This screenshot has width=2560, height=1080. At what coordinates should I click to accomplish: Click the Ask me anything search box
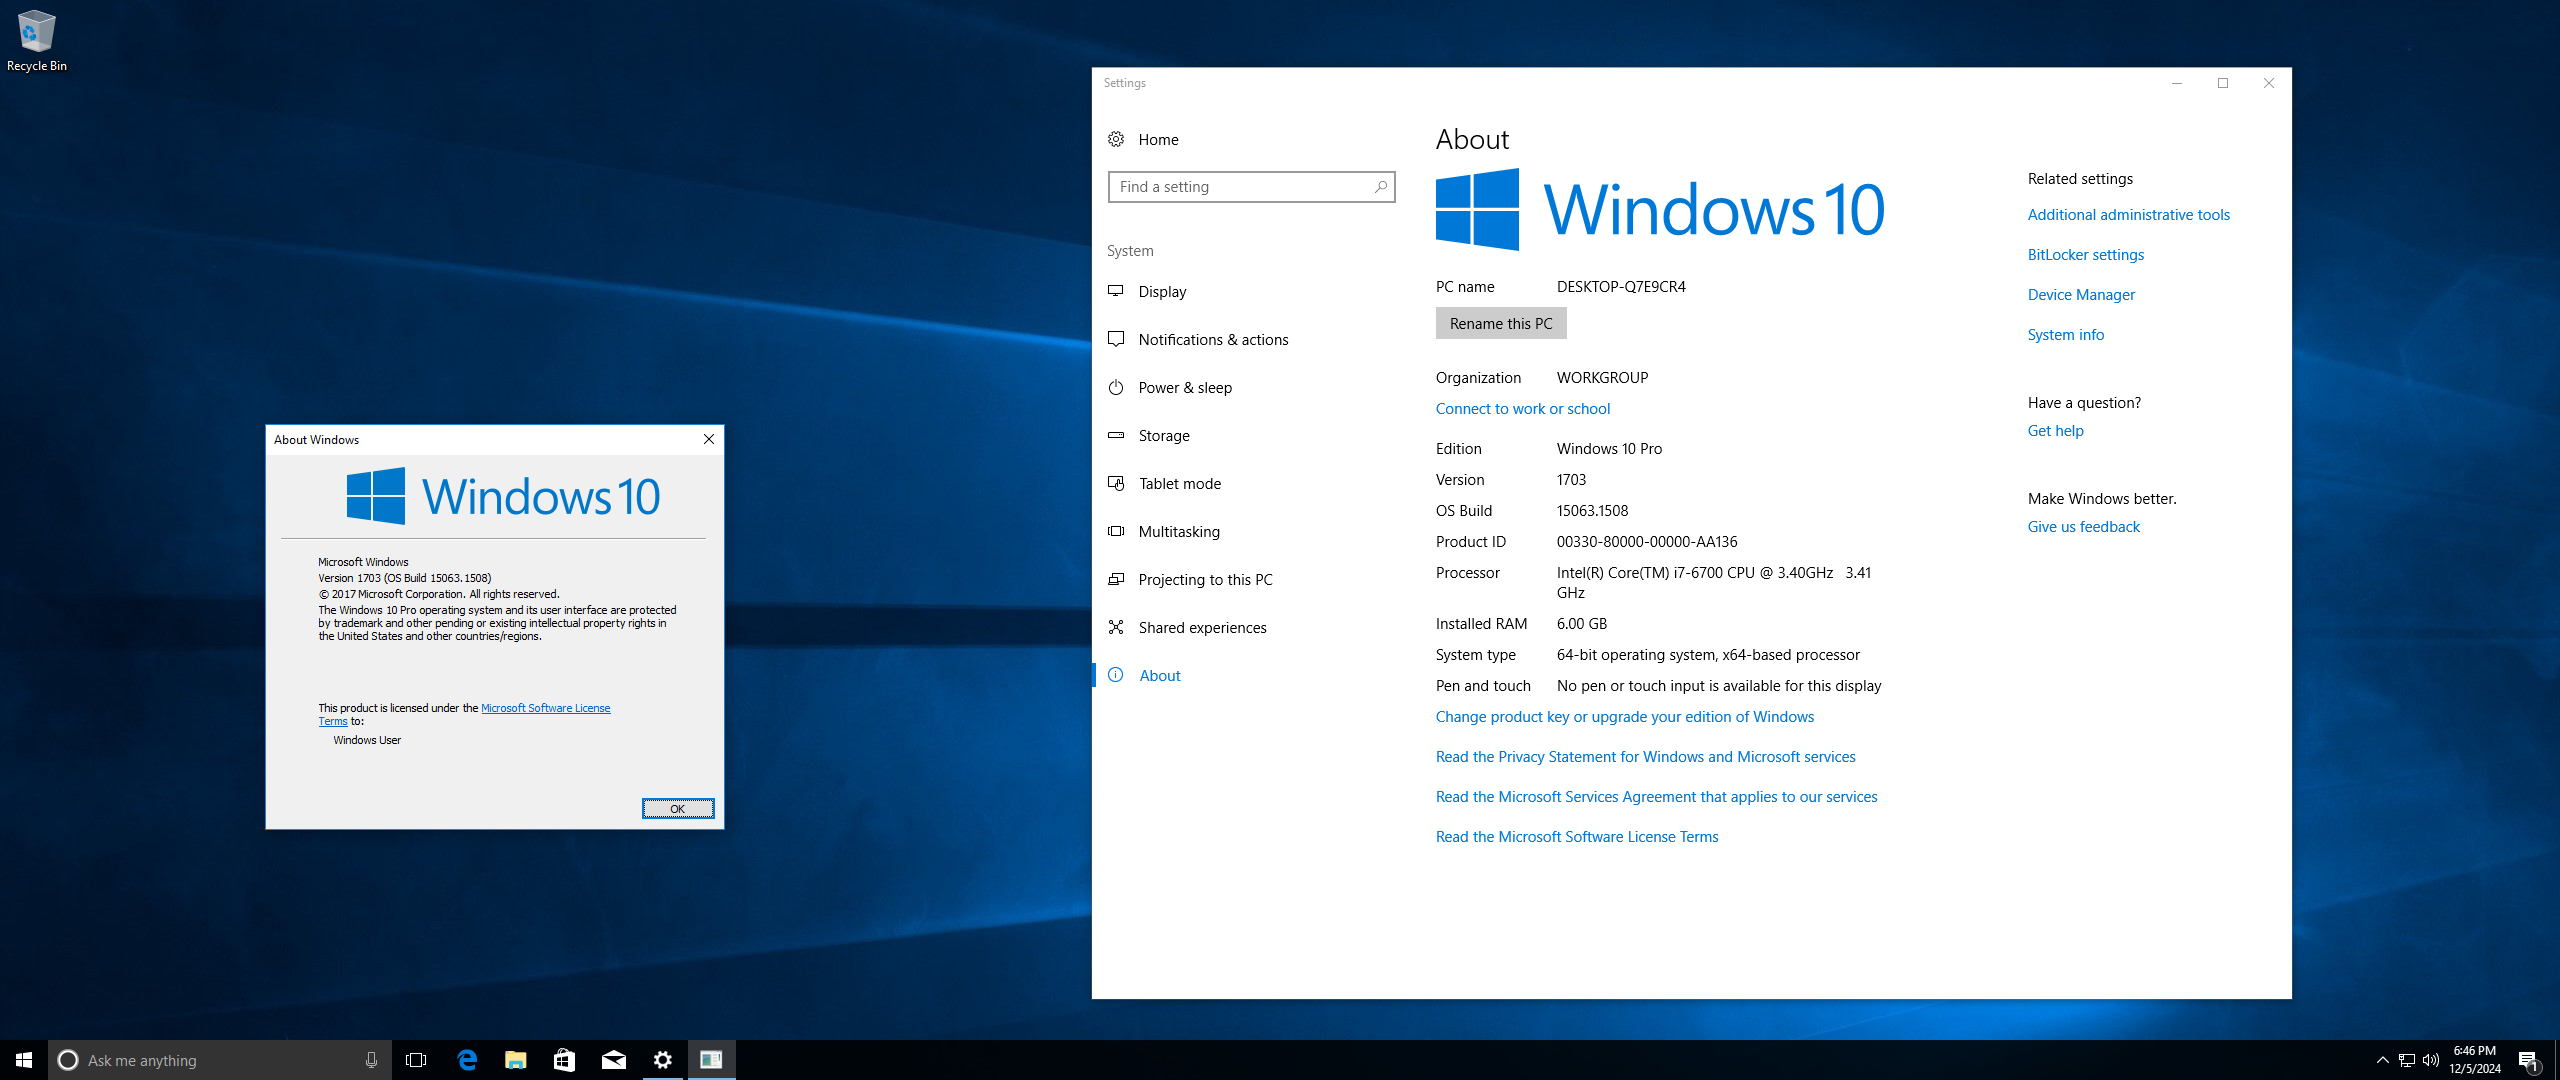(220, 1060)
